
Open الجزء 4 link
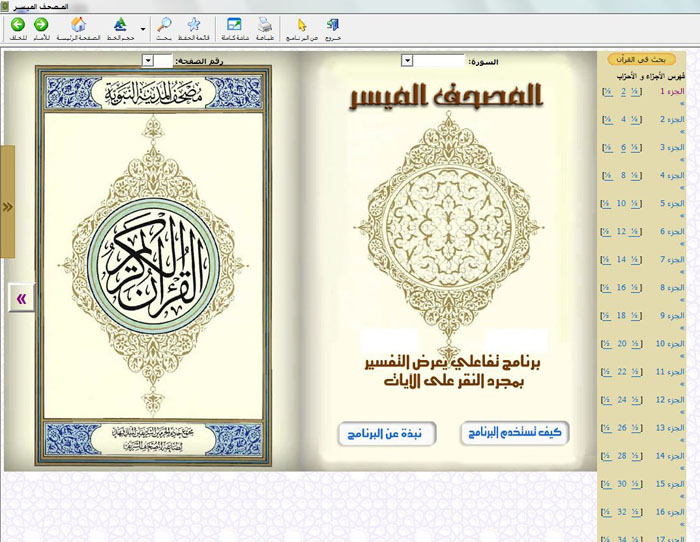(673, 175)
